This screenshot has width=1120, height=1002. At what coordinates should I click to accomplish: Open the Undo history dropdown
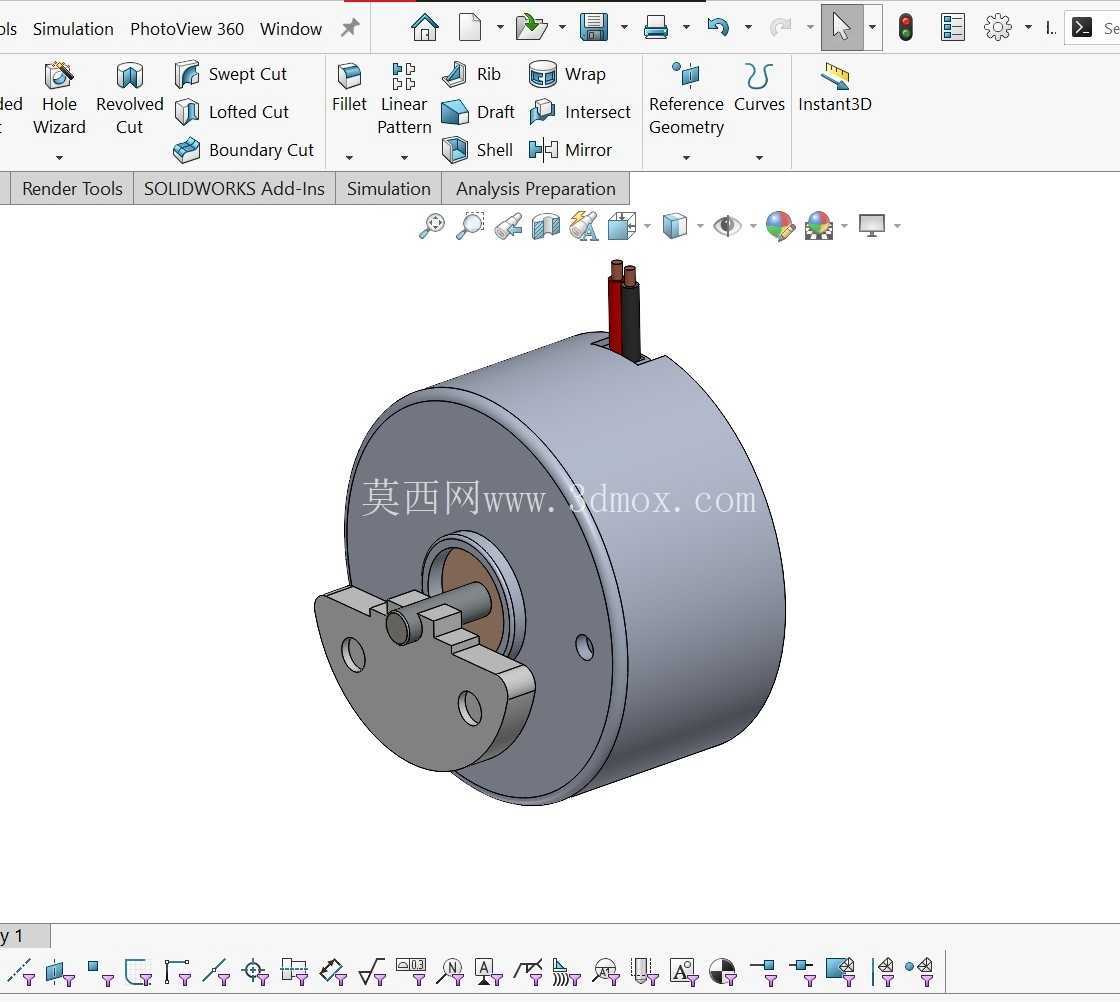pyautogui.click(x=748, y=28)
